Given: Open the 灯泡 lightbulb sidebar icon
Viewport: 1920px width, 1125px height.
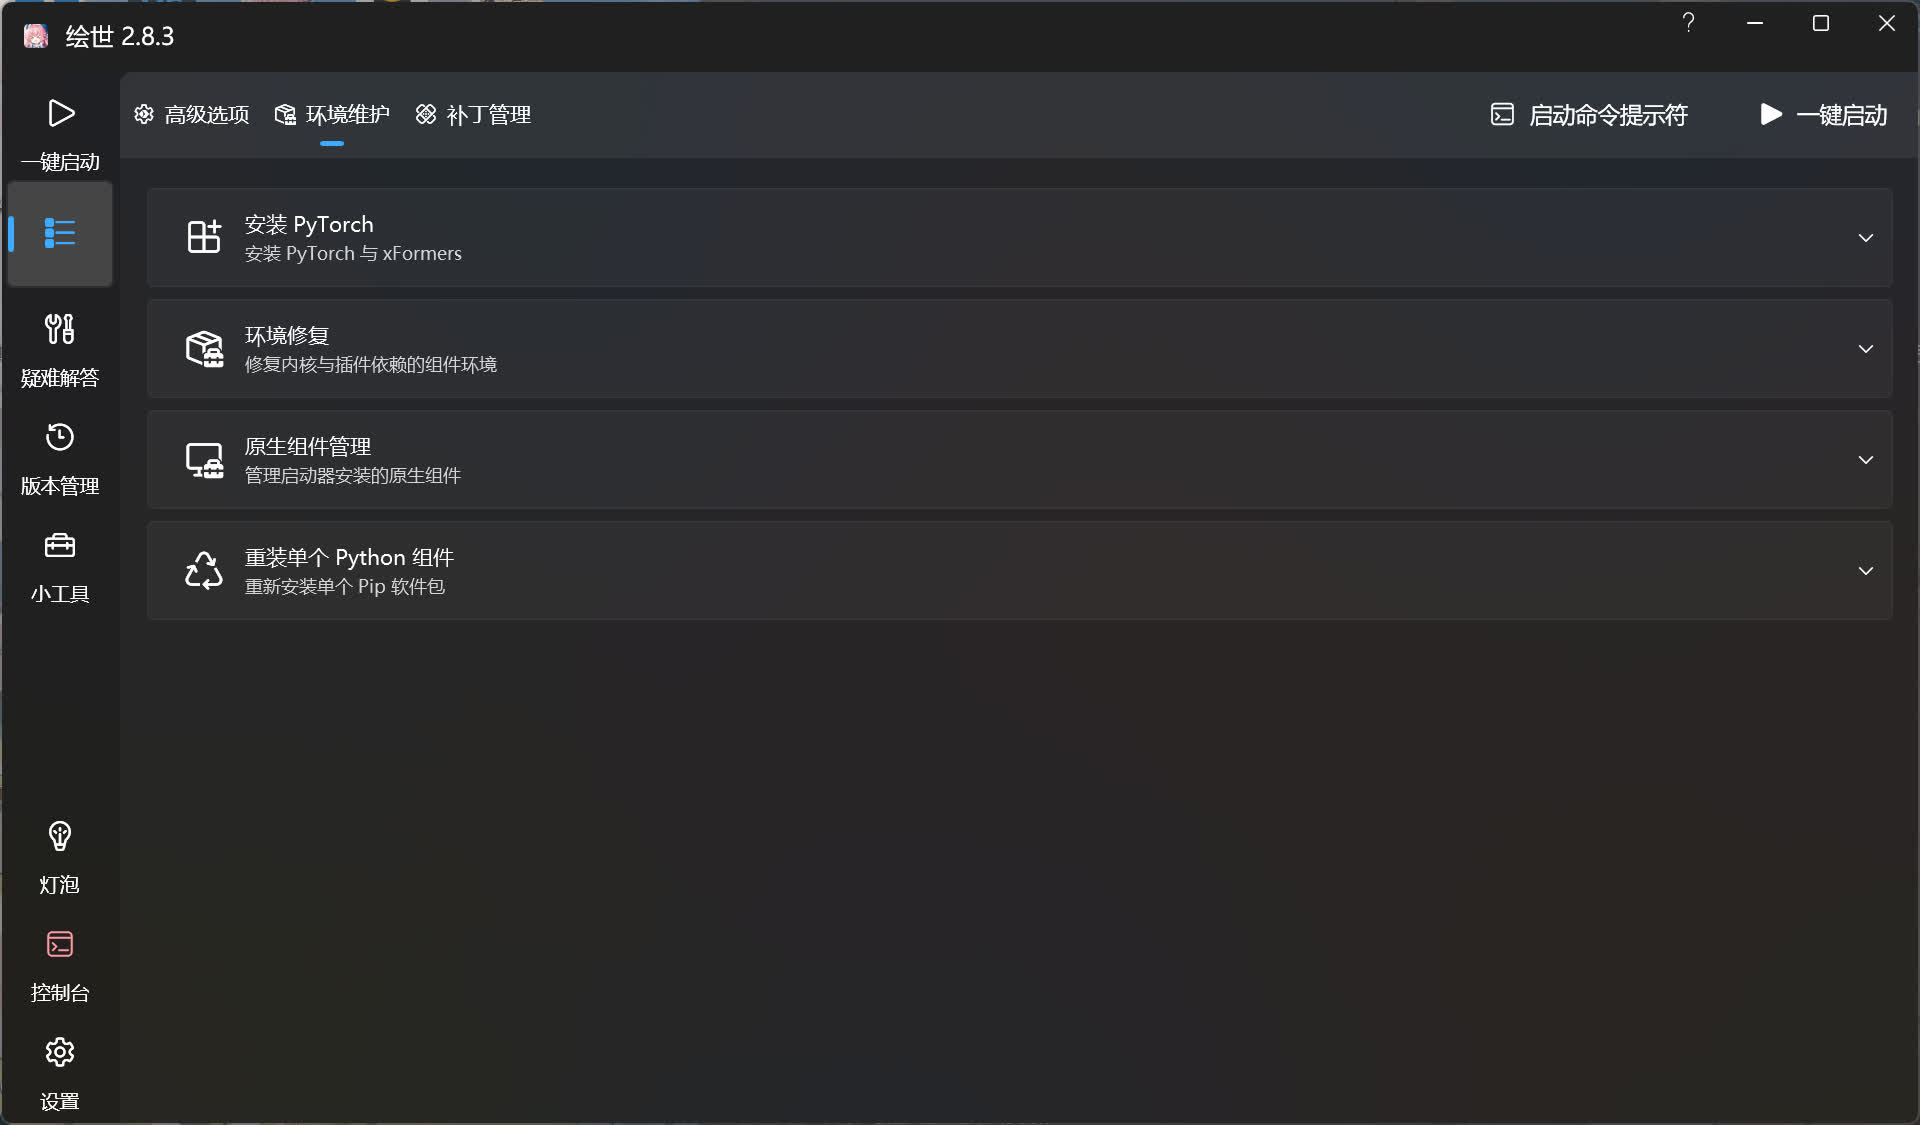Looking at the screenshot, I should (x=60, y=856).
